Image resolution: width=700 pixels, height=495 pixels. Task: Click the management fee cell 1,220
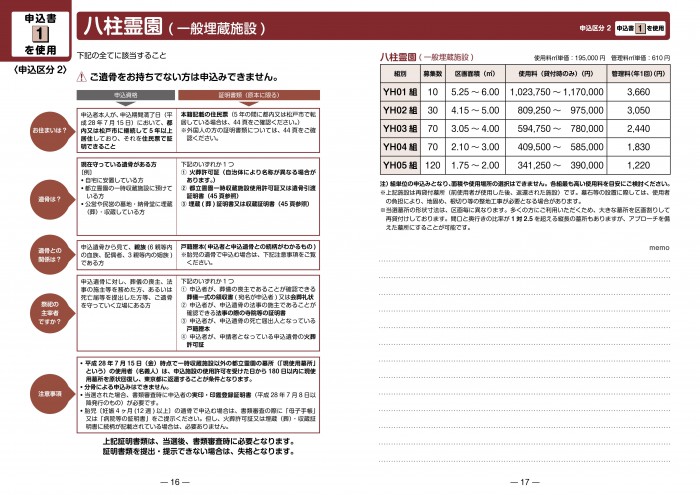pos(638,165)
